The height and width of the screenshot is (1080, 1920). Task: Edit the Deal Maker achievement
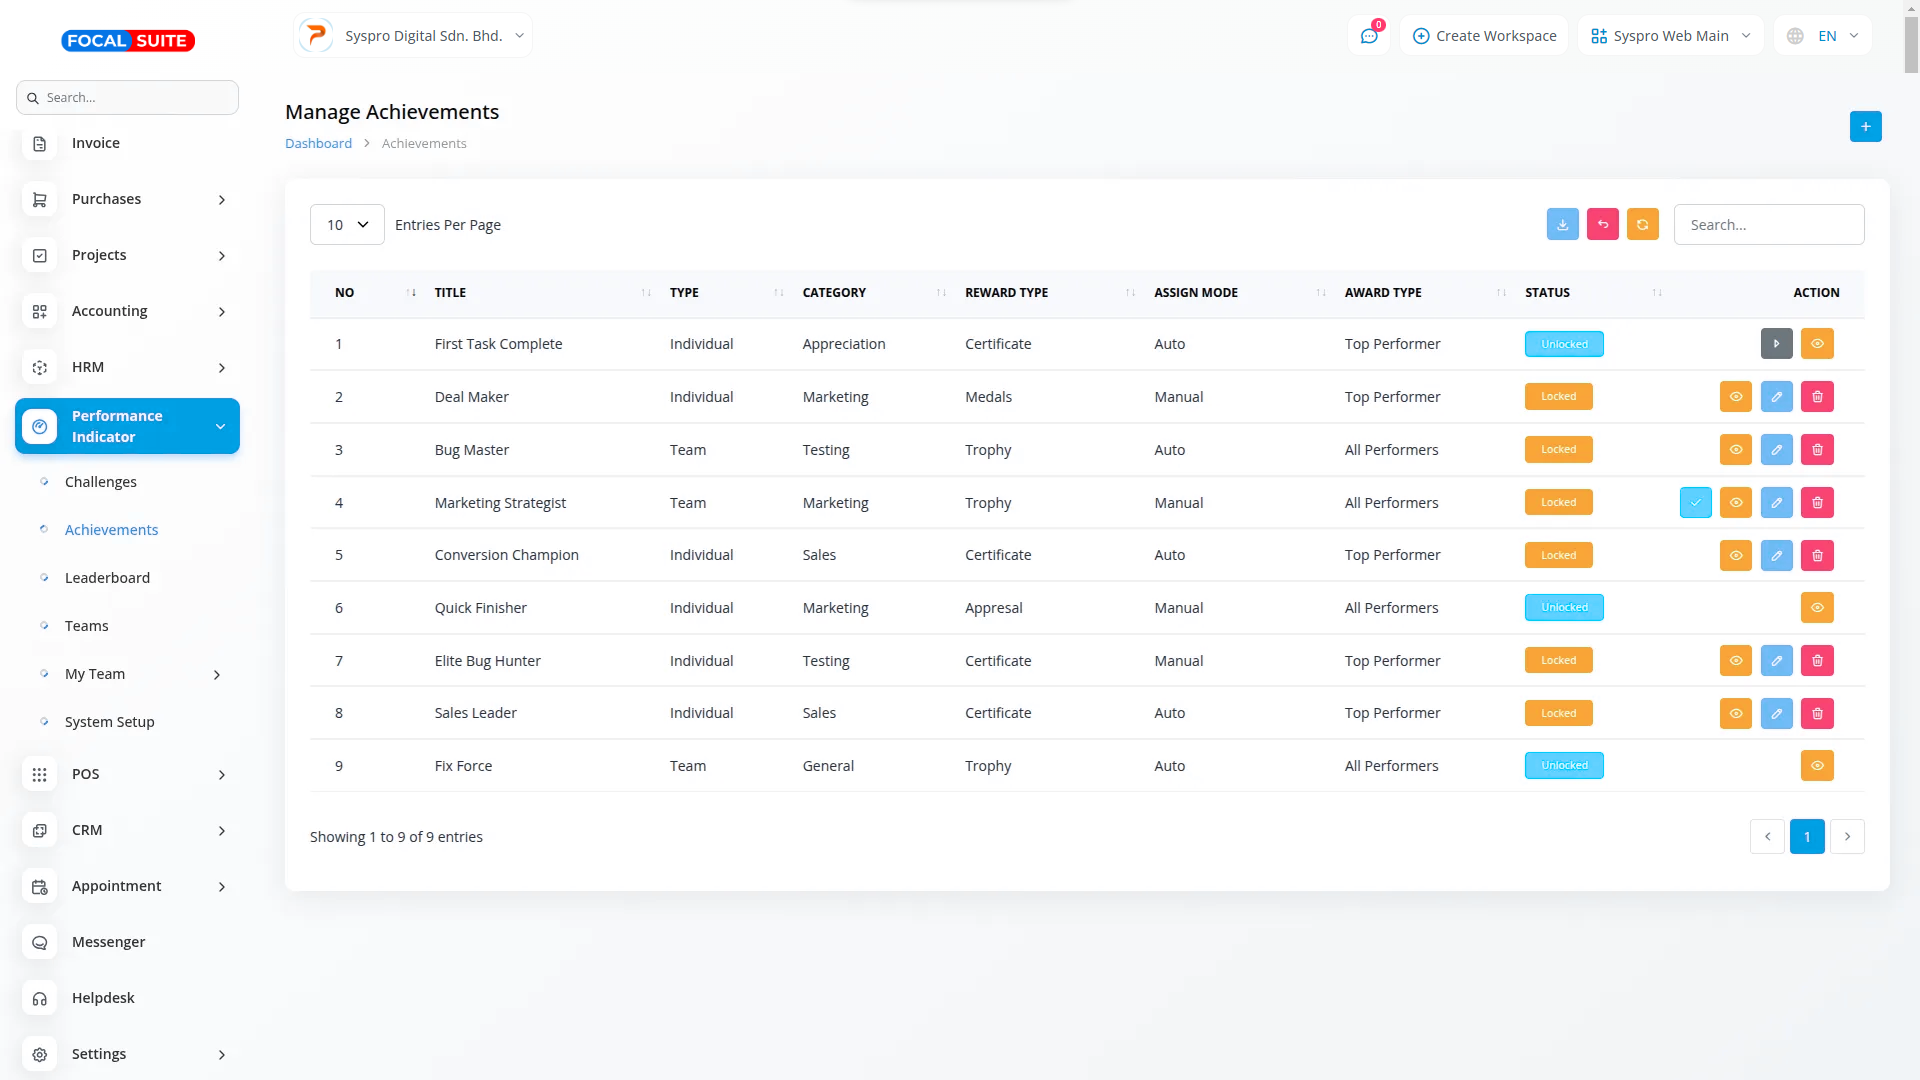click(x=1776, y=397)
